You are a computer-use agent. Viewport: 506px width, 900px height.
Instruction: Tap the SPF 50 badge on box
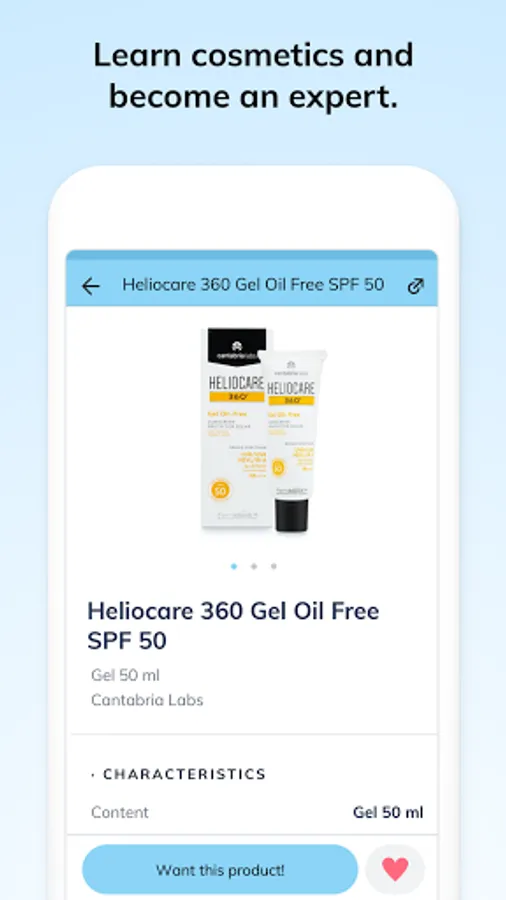pyautogui.click(x=220, y=489)
